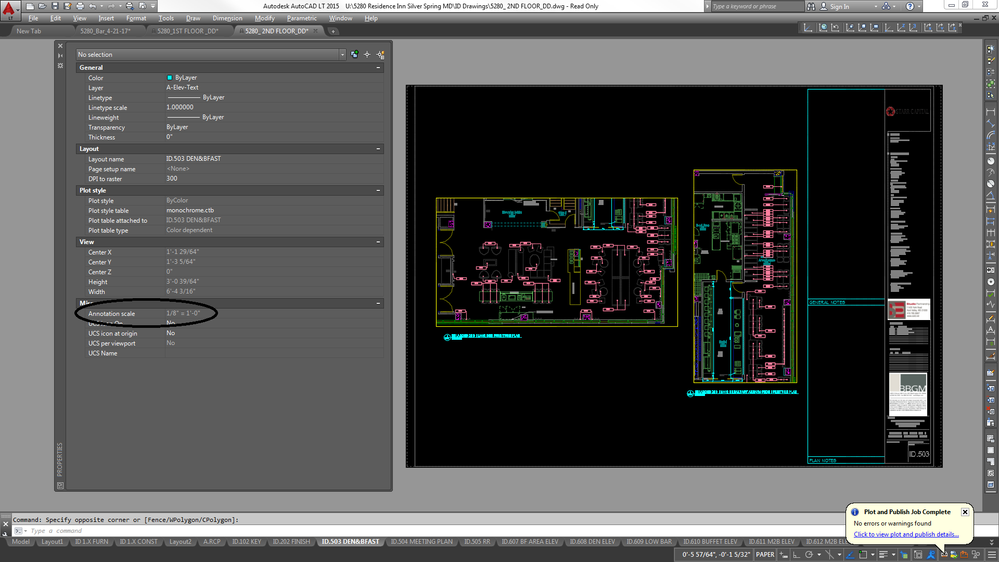Open the No selection dropdown
The width and height of the screenshot is (999, 562).
pos(211,55)
